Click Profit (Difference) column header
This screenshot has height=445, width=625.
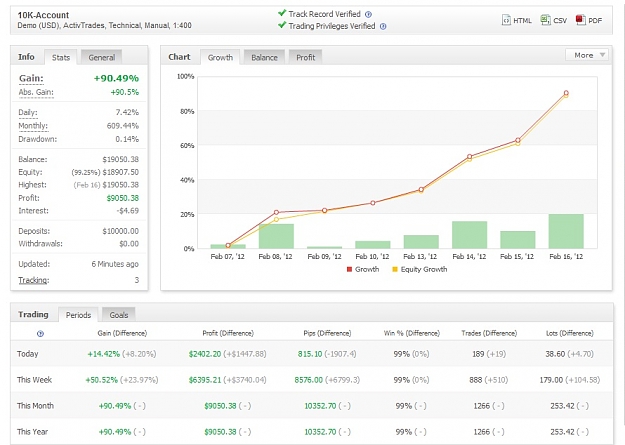(228, 333)
